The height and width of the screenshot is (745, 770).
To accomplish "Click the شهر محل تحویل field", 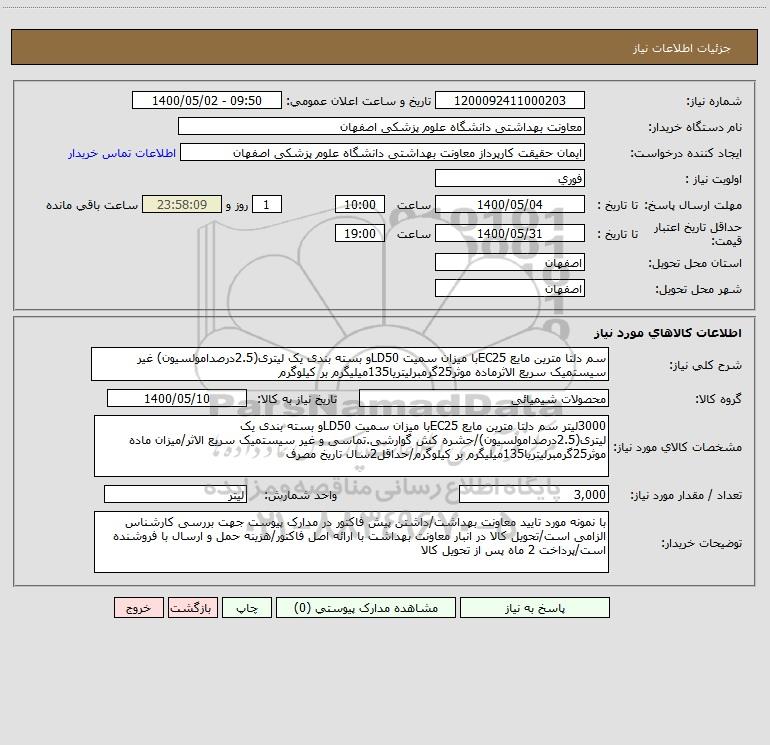I will pos(510,288).
